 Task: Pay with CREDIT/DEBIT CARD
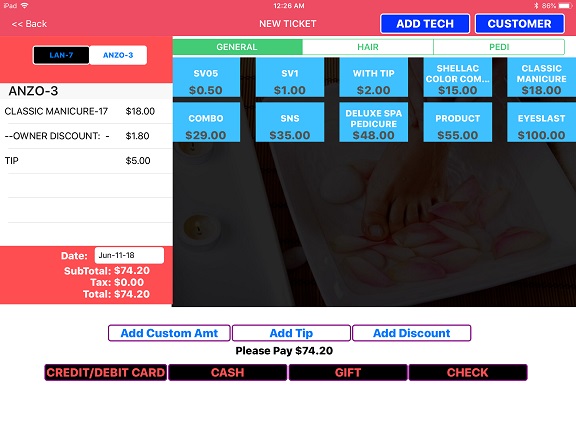(106, 372)
